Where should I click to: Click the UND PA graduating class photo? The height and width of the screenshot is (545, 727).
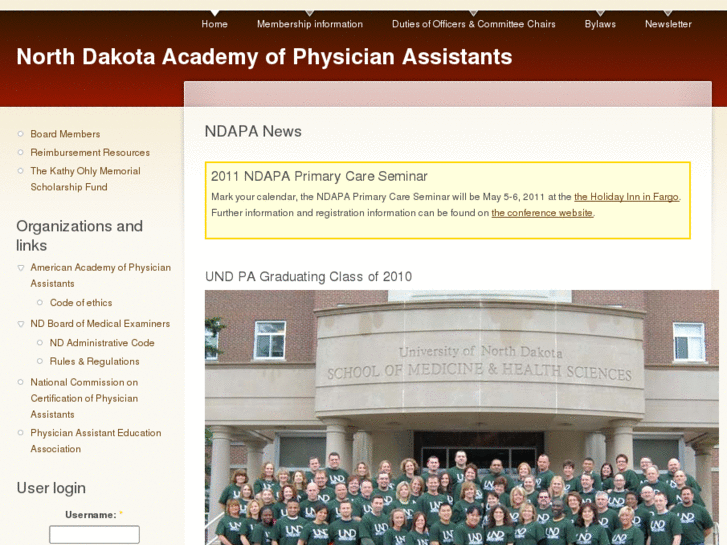(x=462, y=417)
